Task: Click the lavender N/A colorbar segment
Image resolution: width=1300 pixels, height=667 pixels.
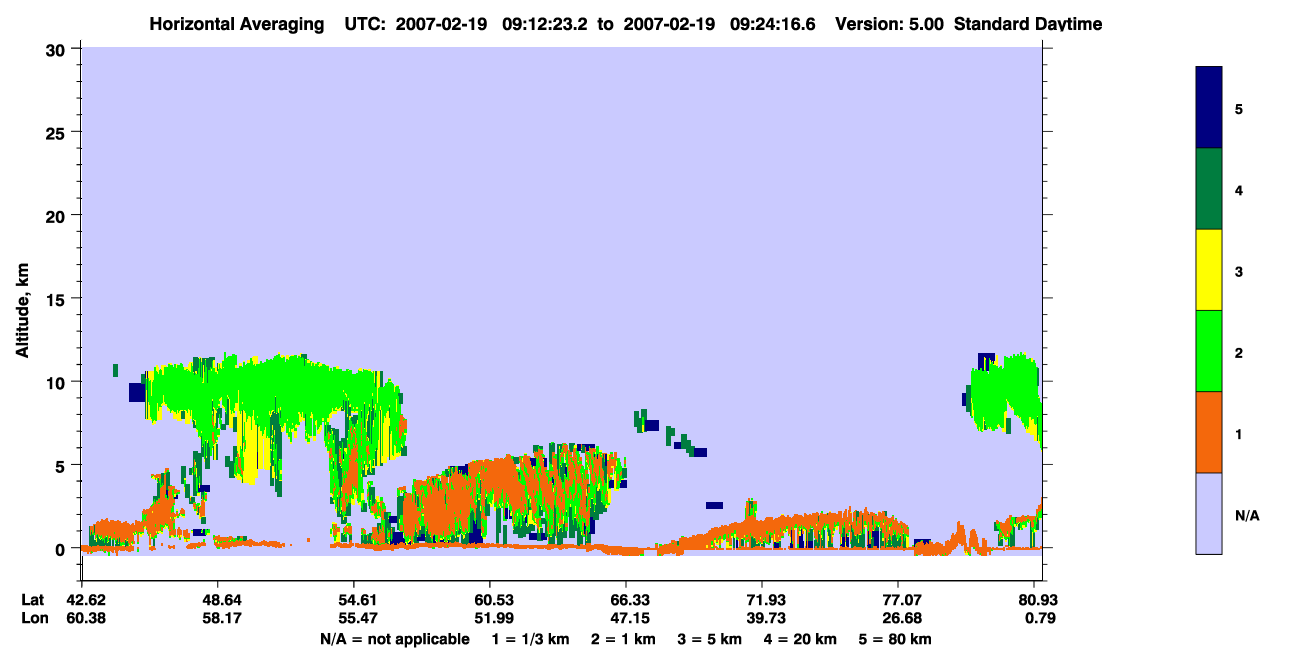Action: [x=1209, y=513]
